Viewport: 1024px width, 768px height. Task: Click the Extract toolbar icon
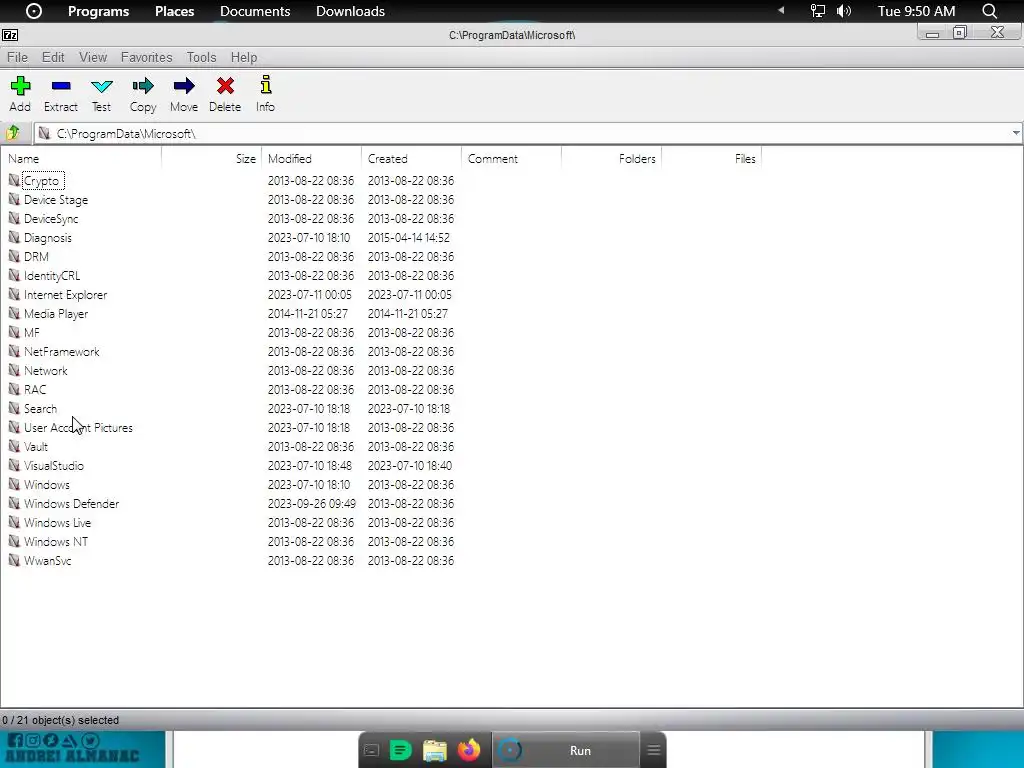[x=61, y=86]
